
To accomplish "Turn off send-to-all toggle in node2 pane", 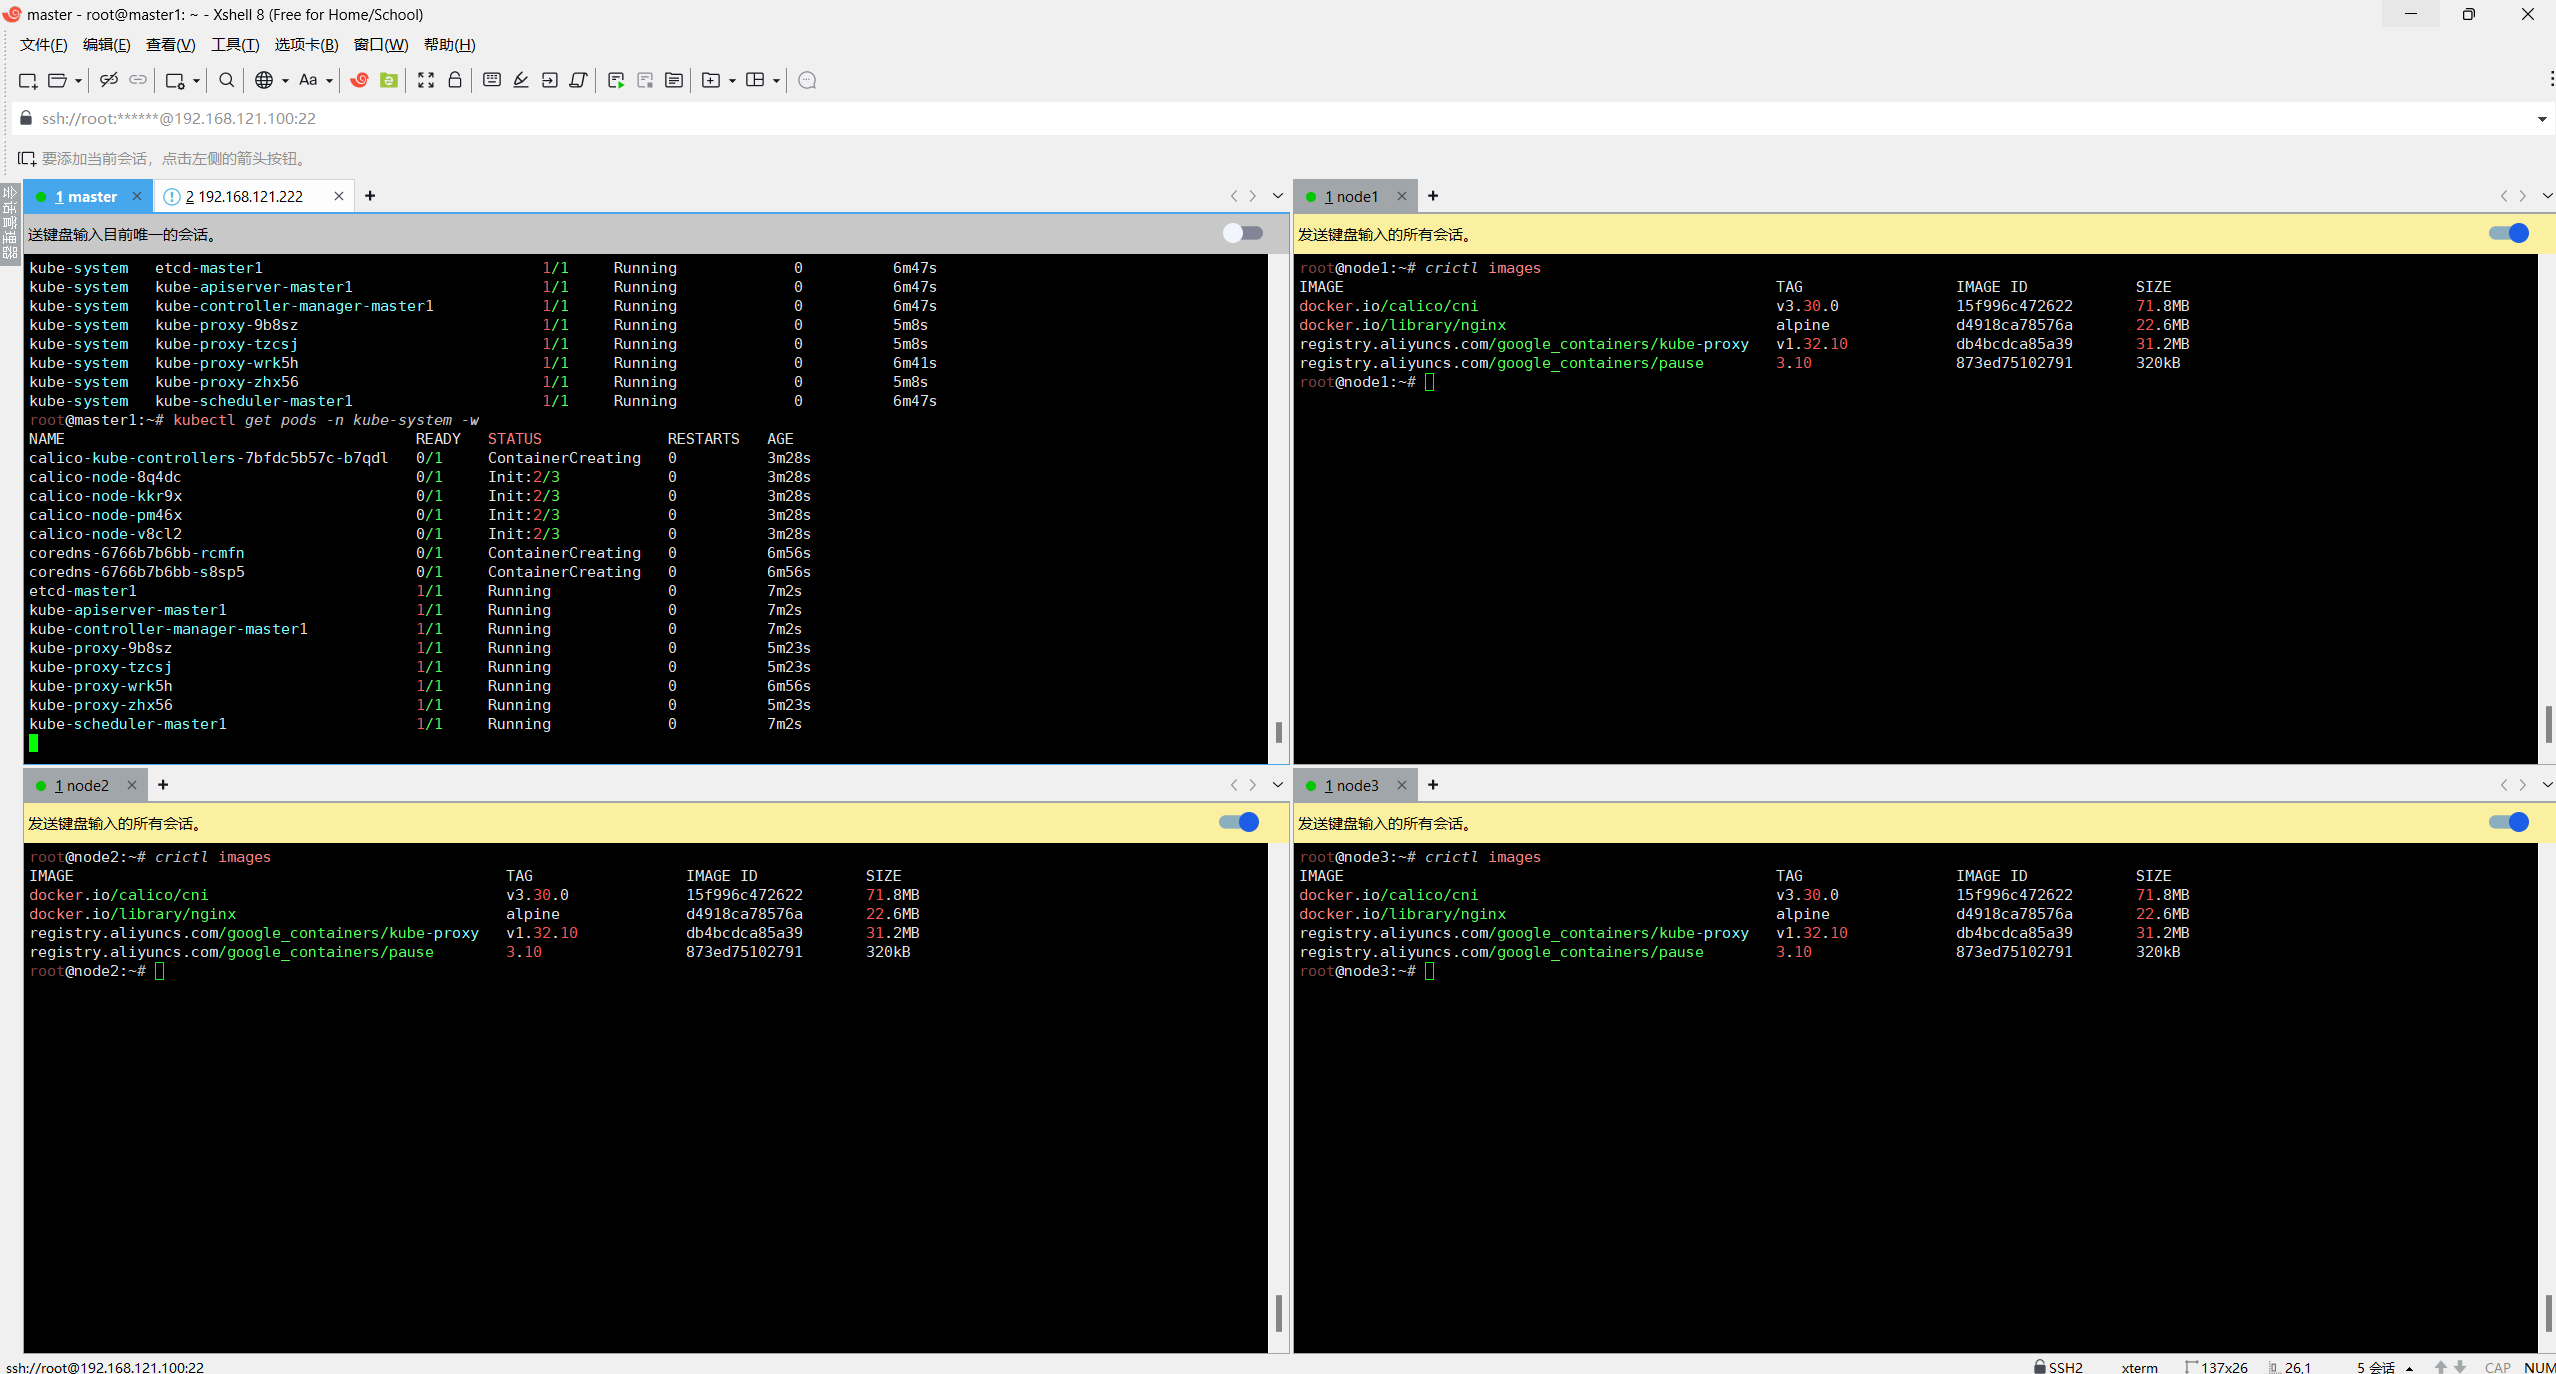I will click(x=1239, y=822).
